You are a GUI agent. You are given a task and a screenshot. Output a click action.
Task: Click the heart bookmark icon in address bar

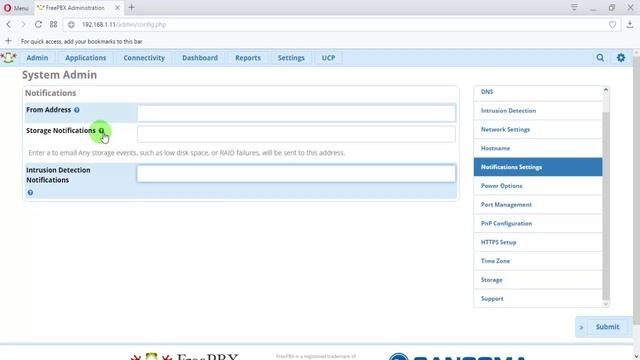click(x=612, y=24)
